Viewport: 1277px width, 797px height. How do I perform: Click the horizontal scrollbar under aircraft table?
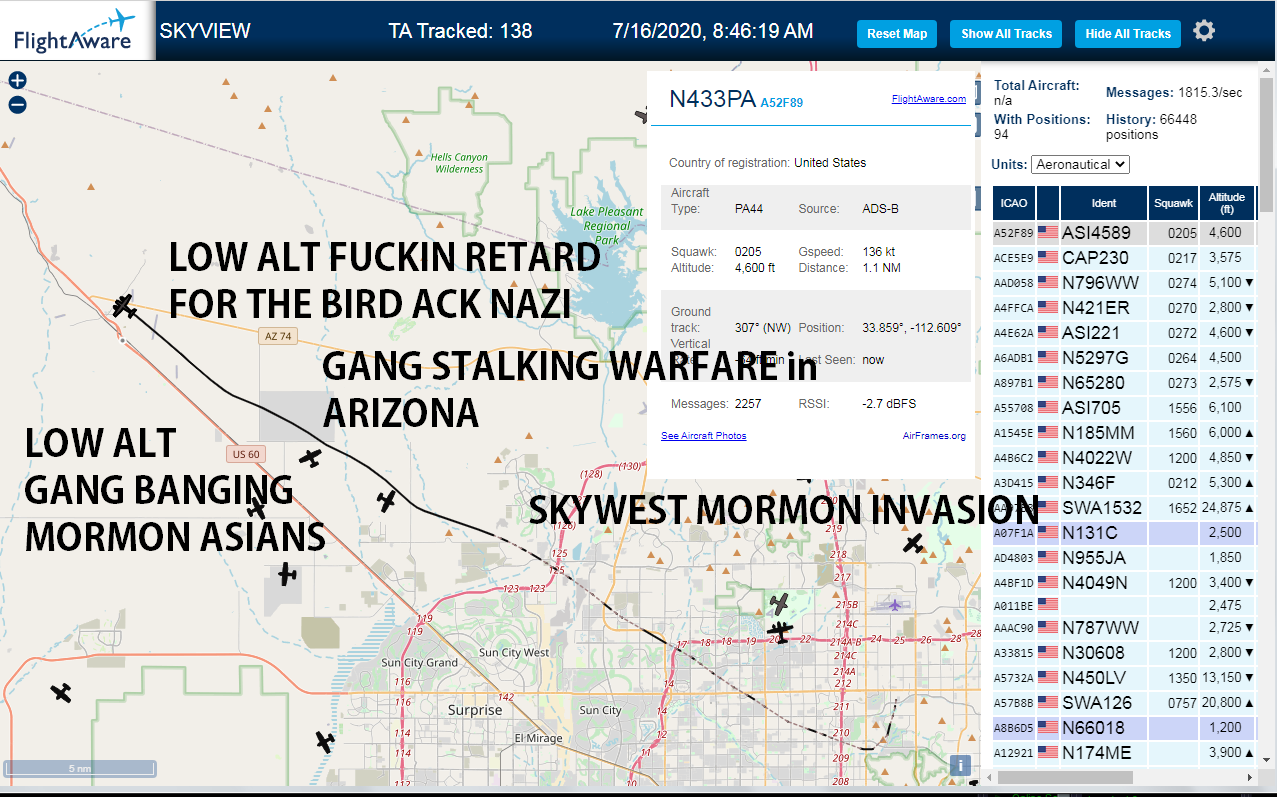click(x=1063, y=777)
